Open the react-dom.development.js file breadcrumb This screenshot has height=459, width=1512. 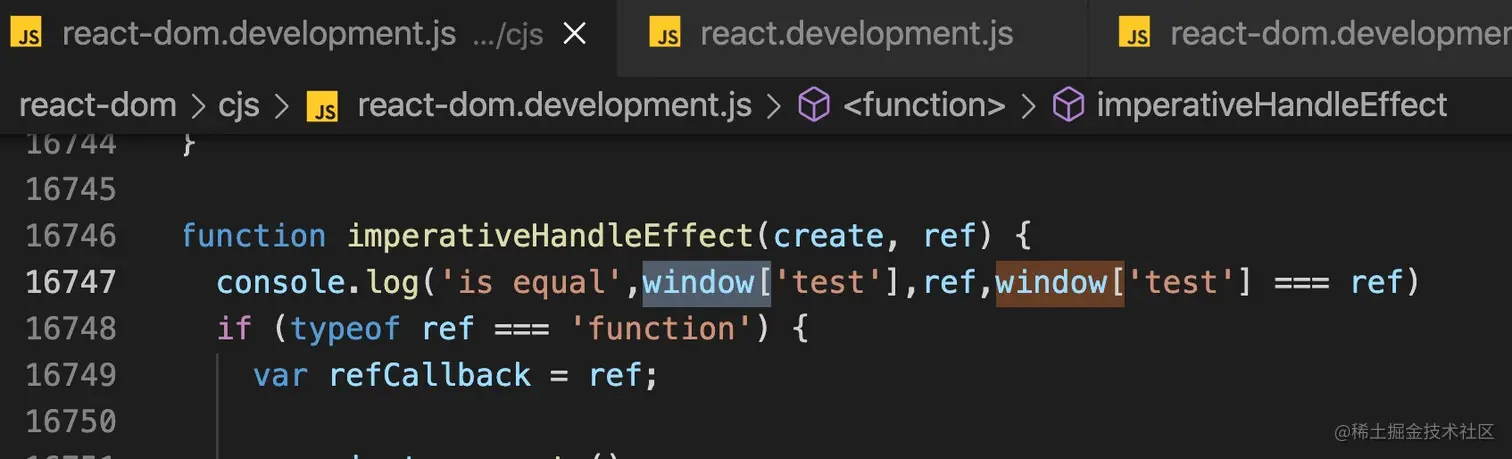(x=554, y=105)
